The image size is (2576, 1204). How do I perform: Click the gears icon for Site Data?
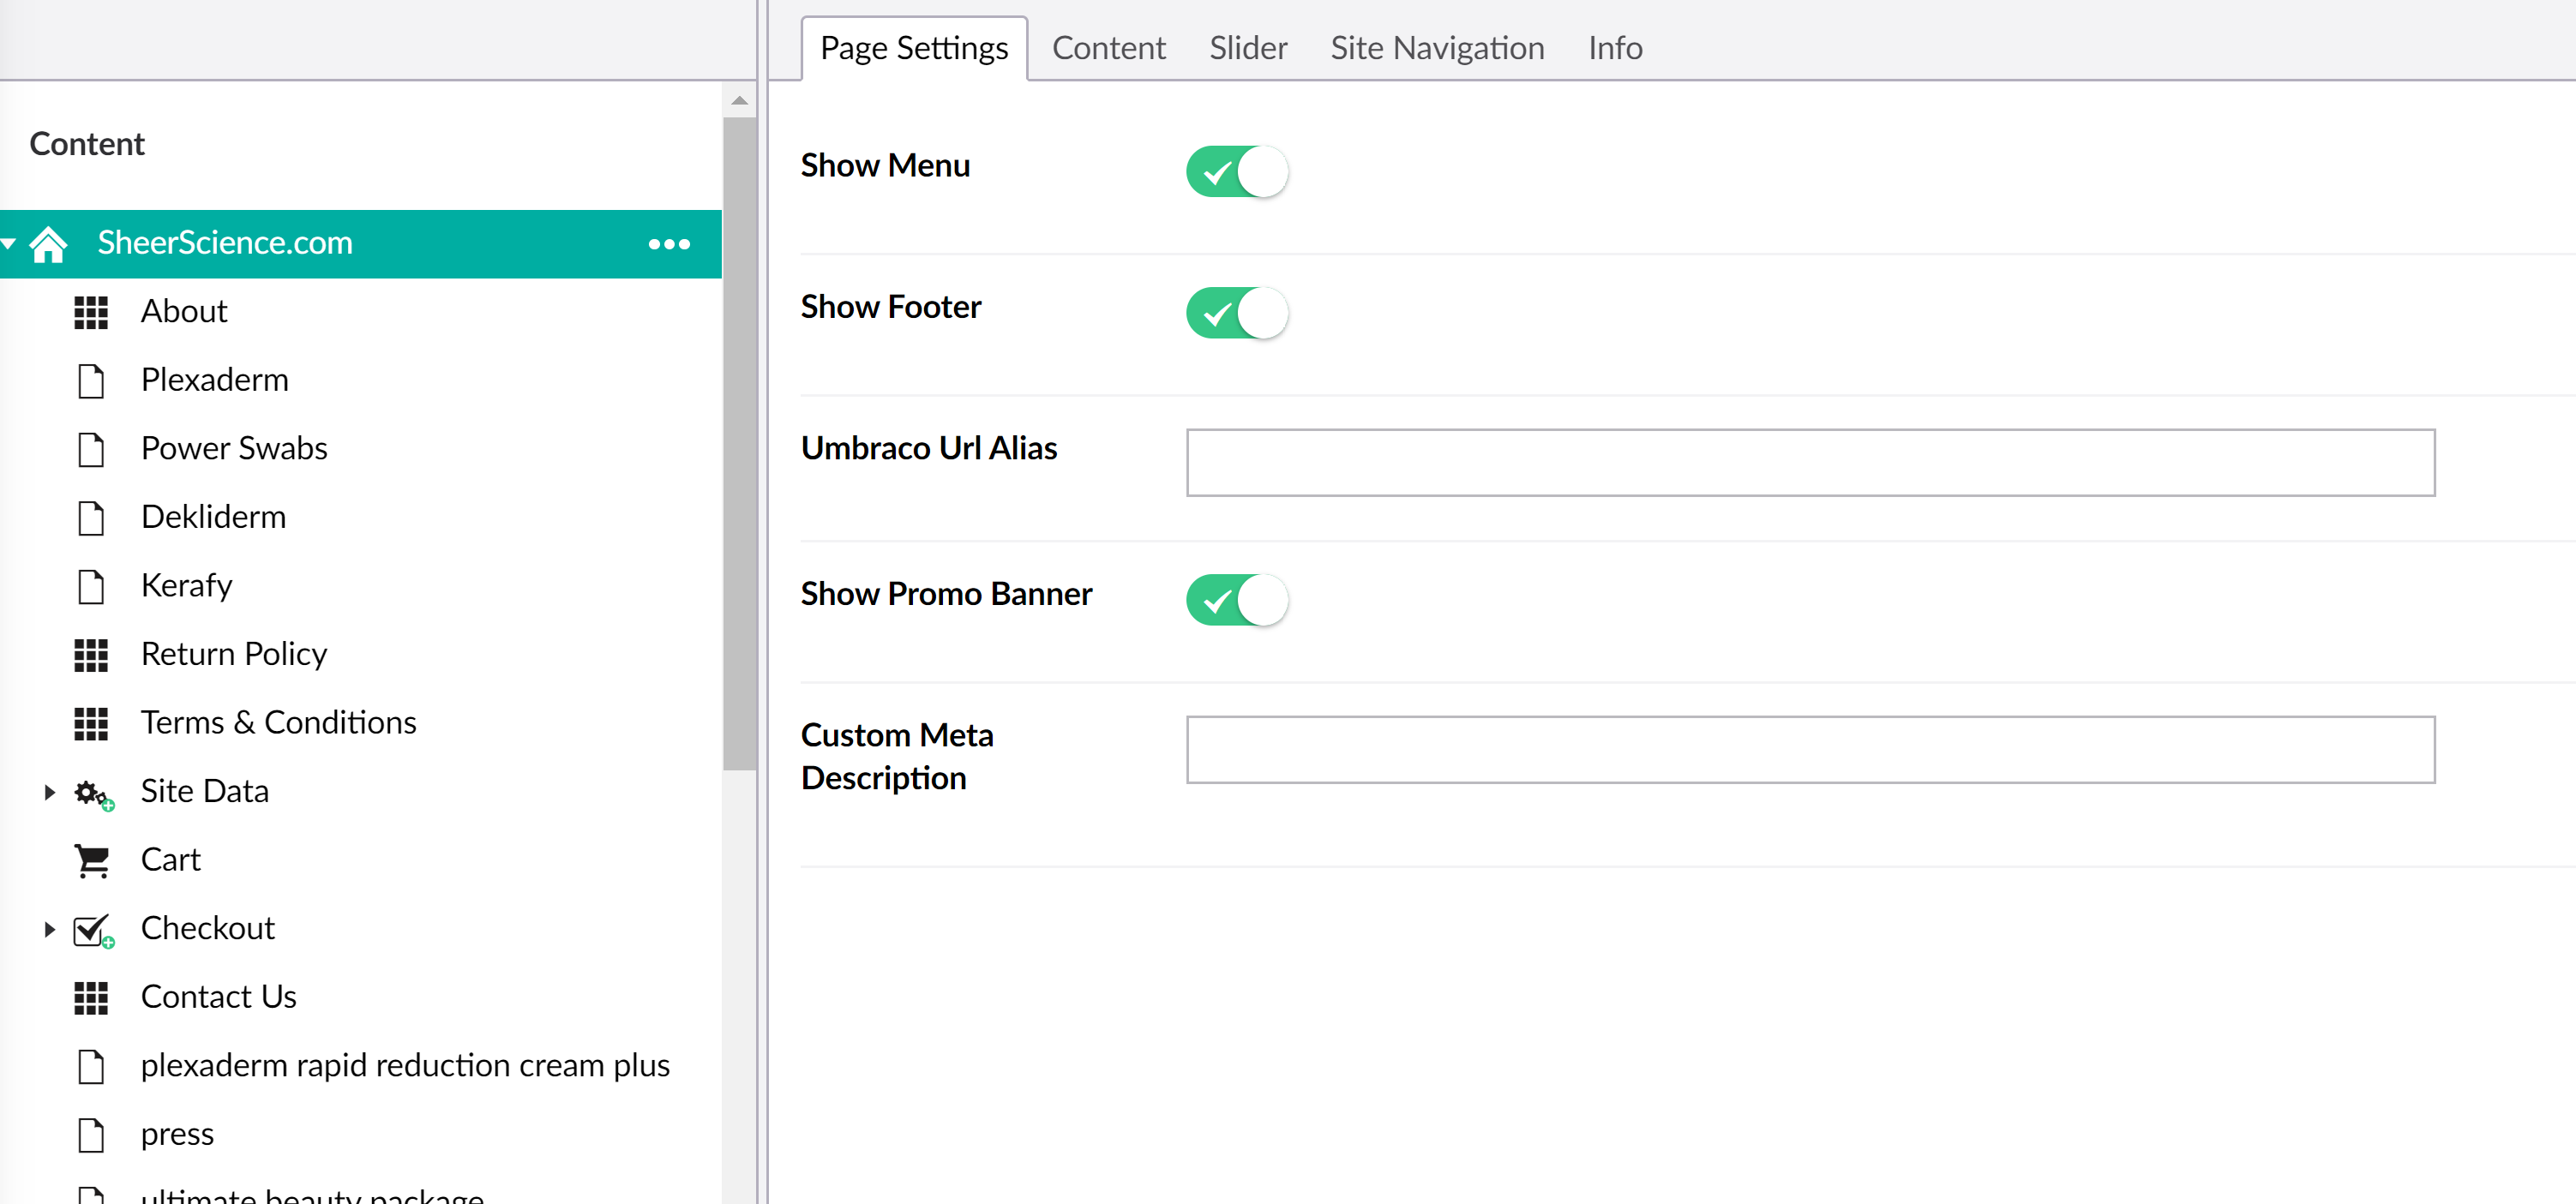[x=92, y=793]
